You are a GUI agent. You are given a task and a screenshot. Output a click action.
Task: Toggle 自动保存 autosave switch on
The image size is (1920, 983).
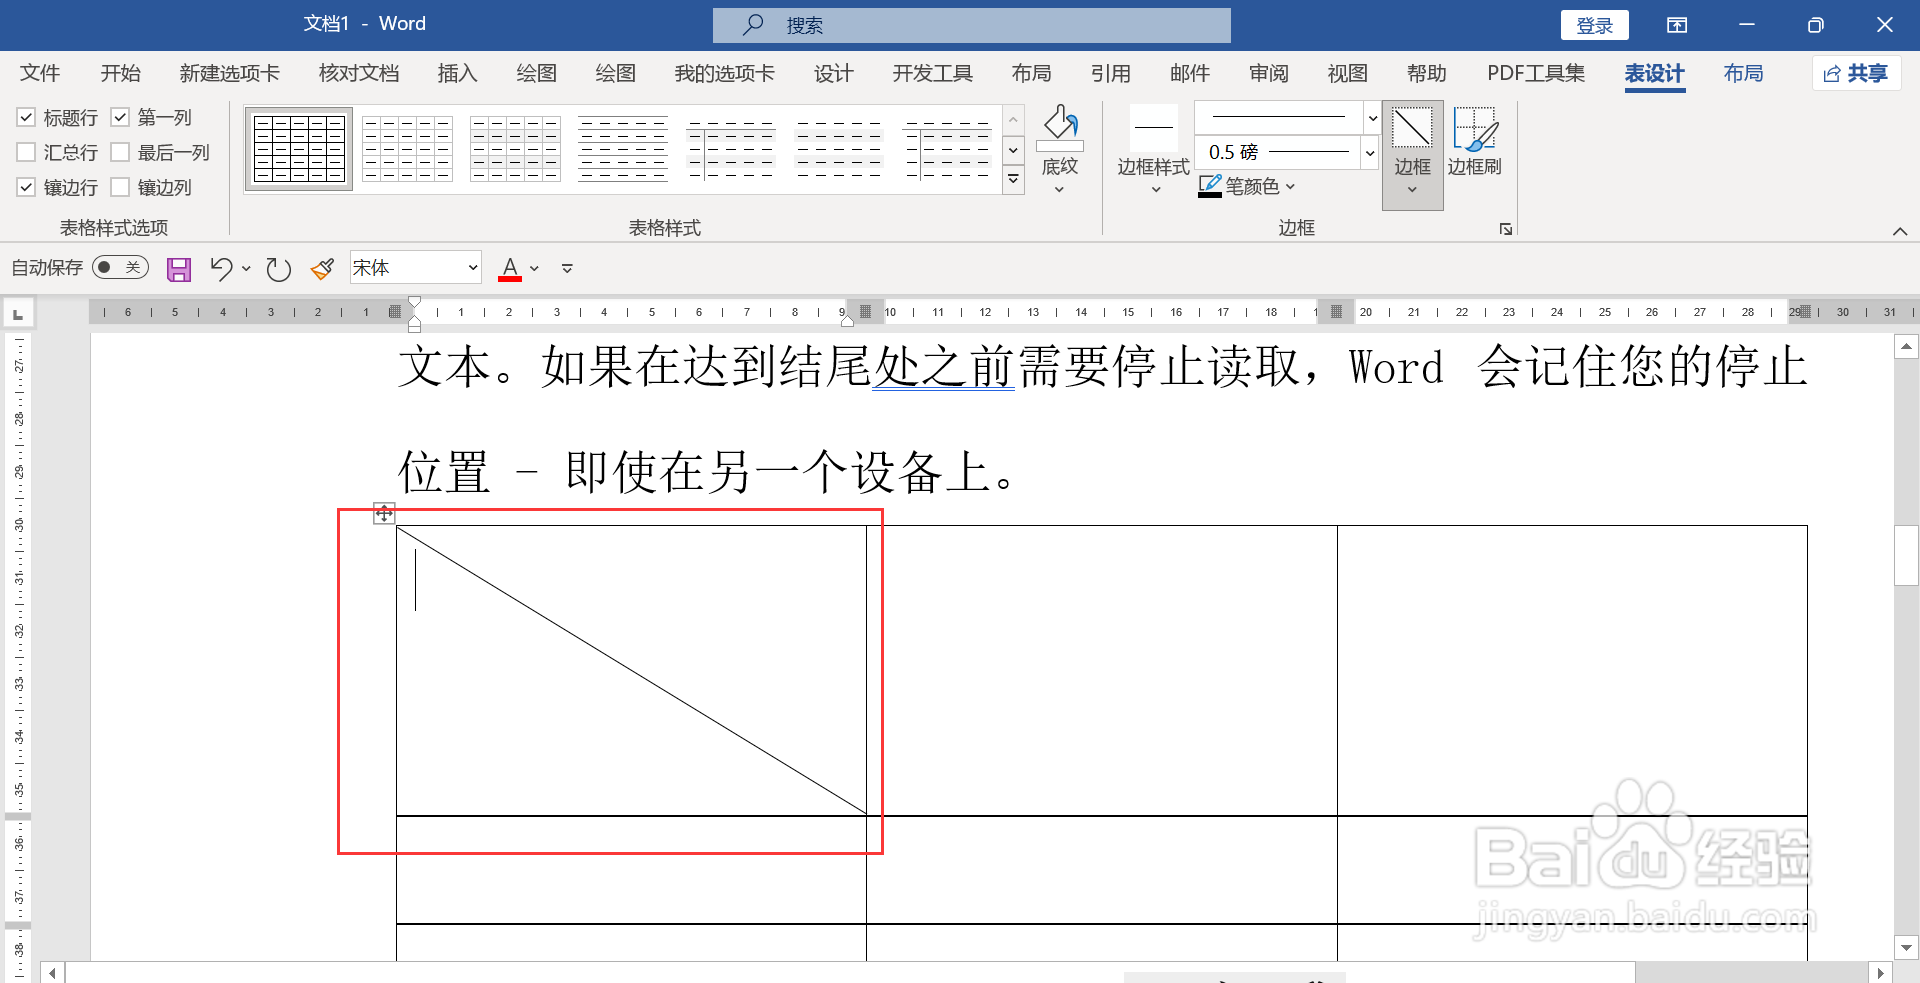[119, 267]
